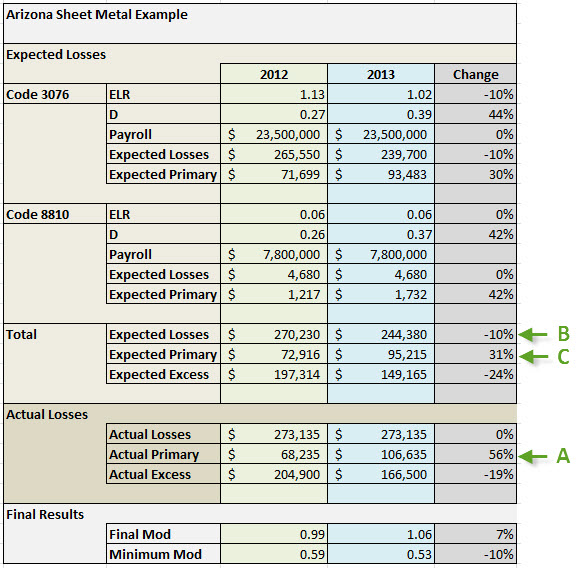Click the Actual Primary row label
The image size is (587, 568).
point(163,454)
